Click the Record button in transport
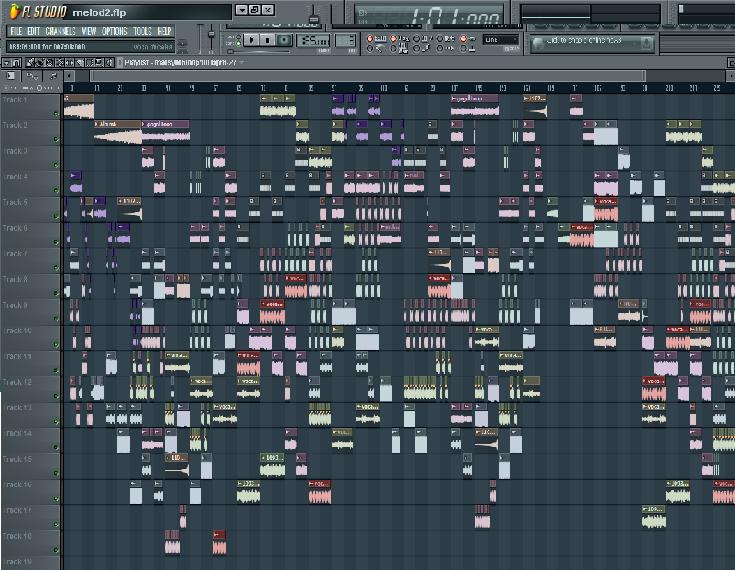The width and height of the screenshot is (735, 570). pos(285,40)
